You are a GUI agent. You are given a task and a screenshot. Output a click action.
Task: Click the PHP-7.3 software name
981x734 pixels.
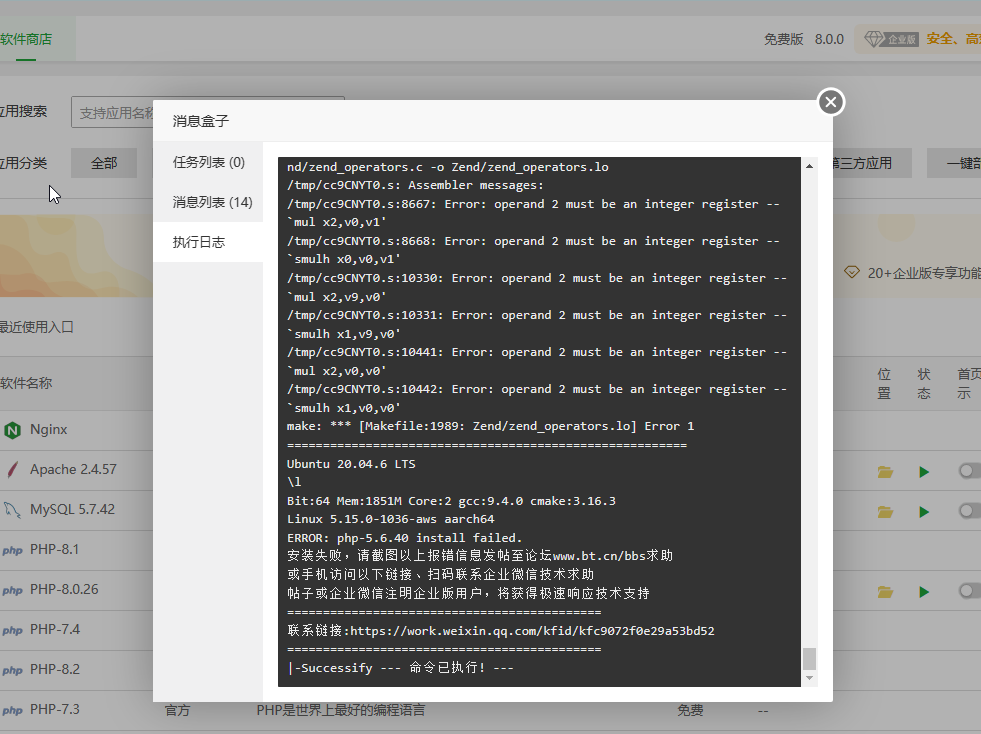coord(55,710)
